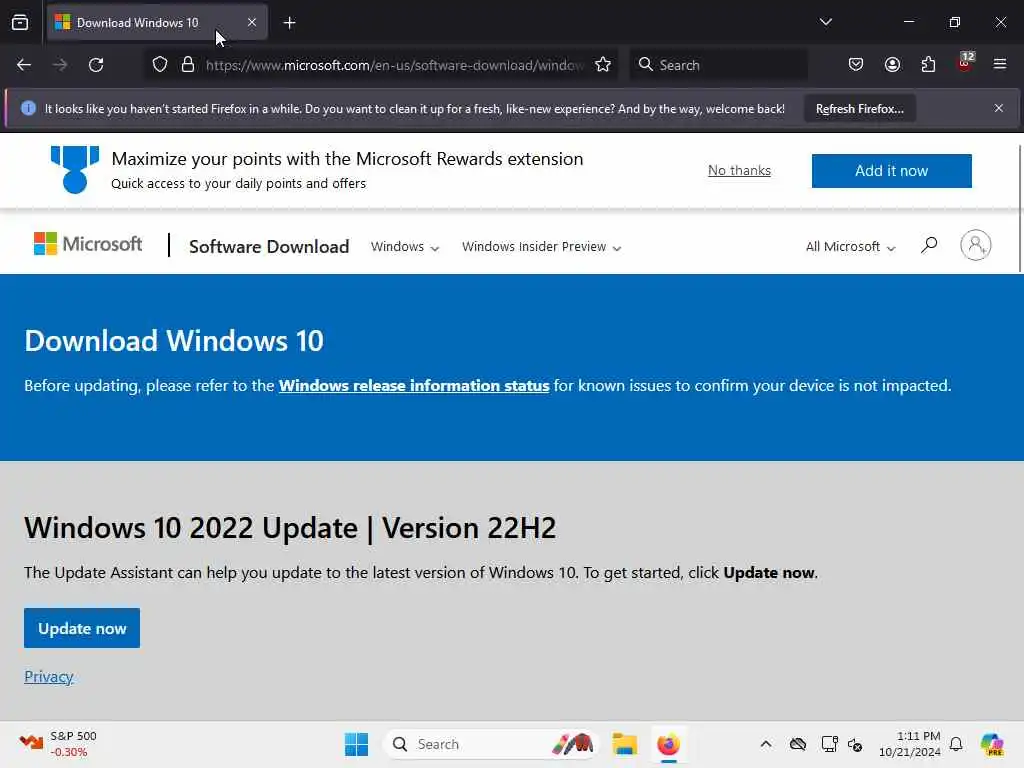Dismiss the Firefox refresh notification bar

point(999,108)
